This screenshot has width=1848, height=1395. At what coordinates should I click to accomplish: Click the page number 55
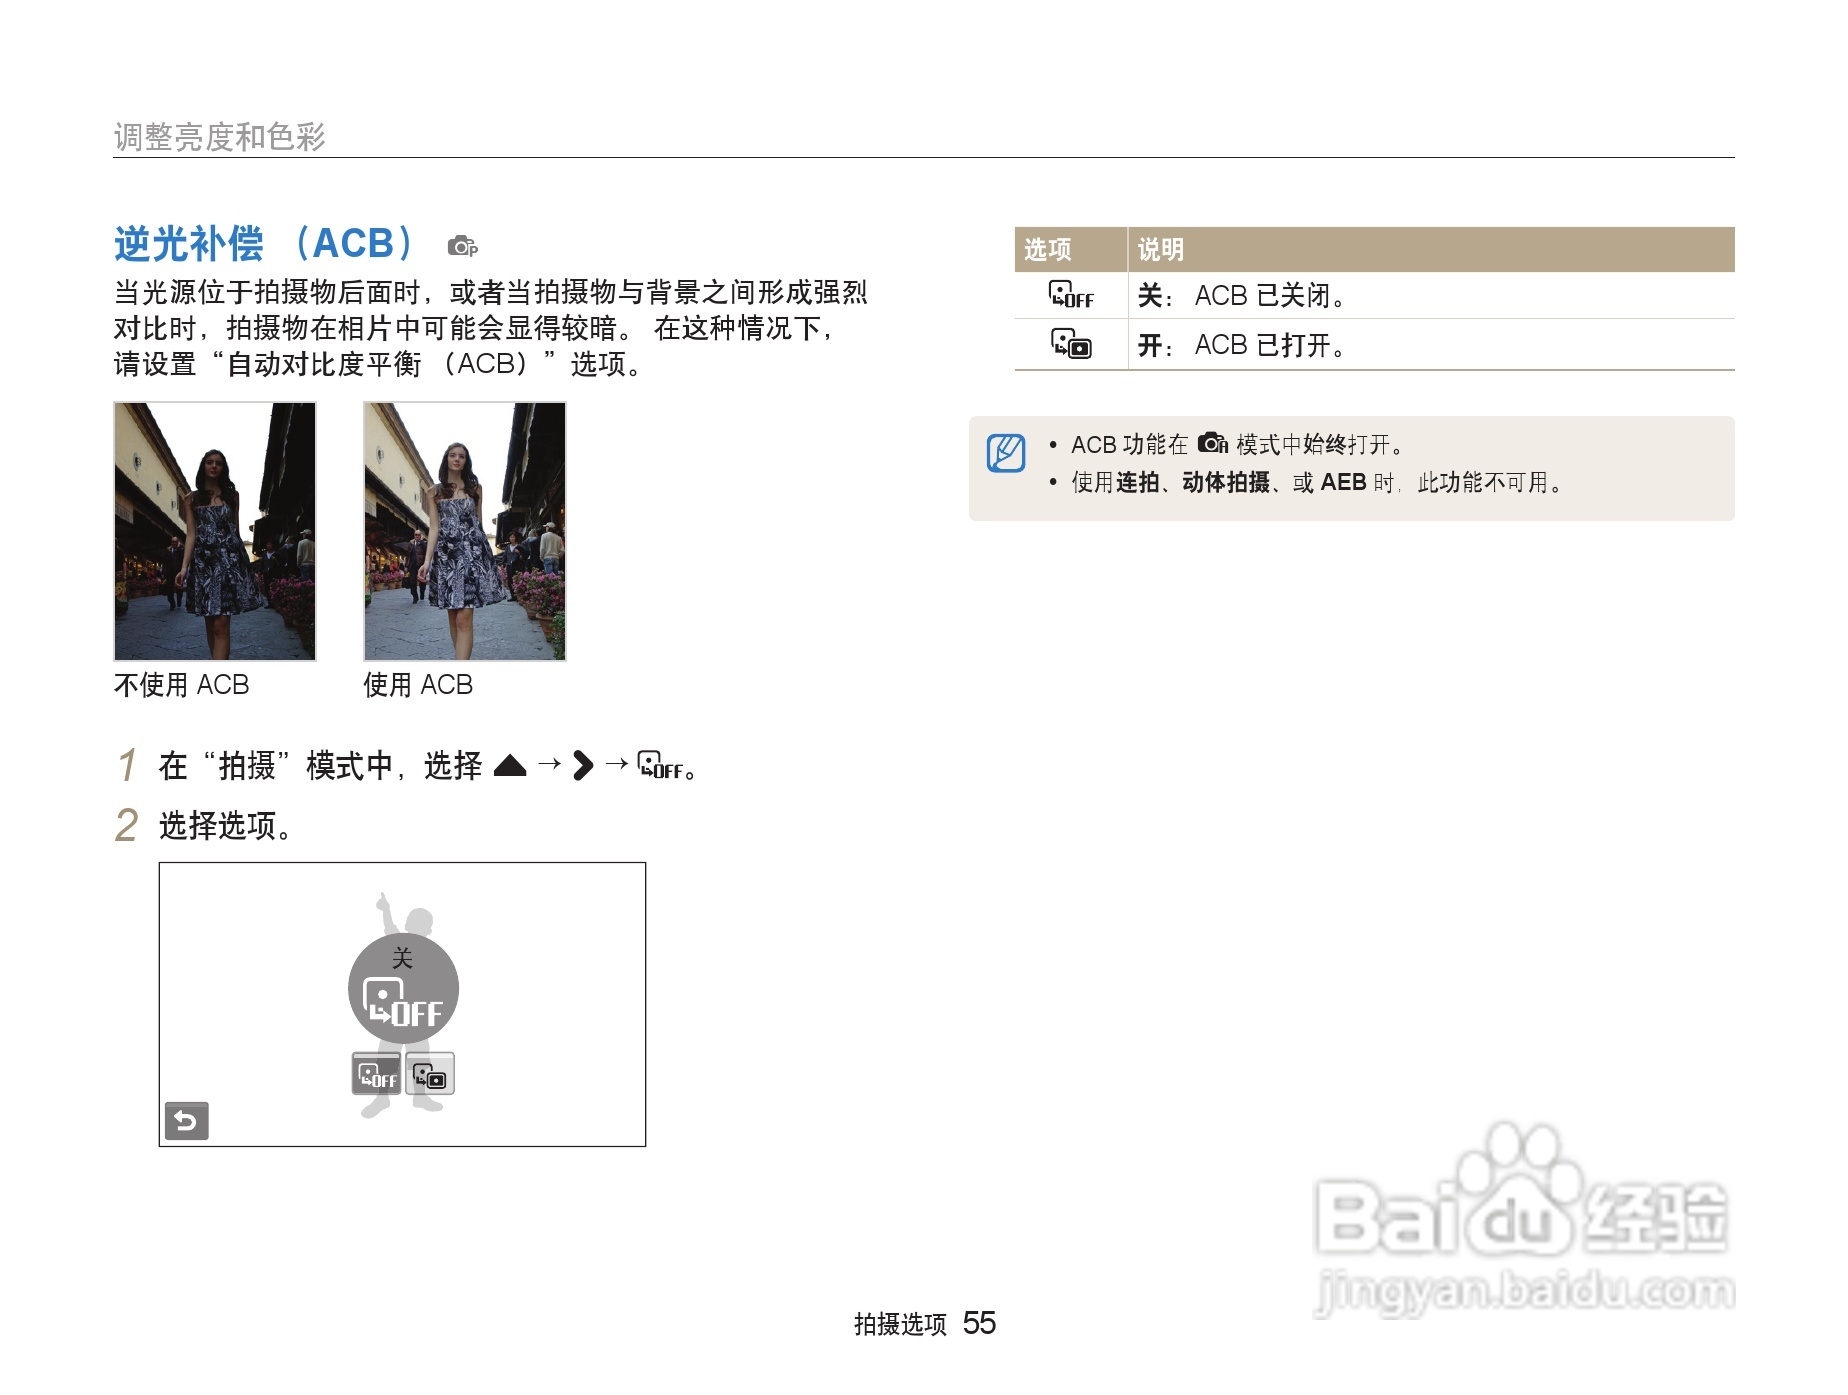(x=979, y=1323)
